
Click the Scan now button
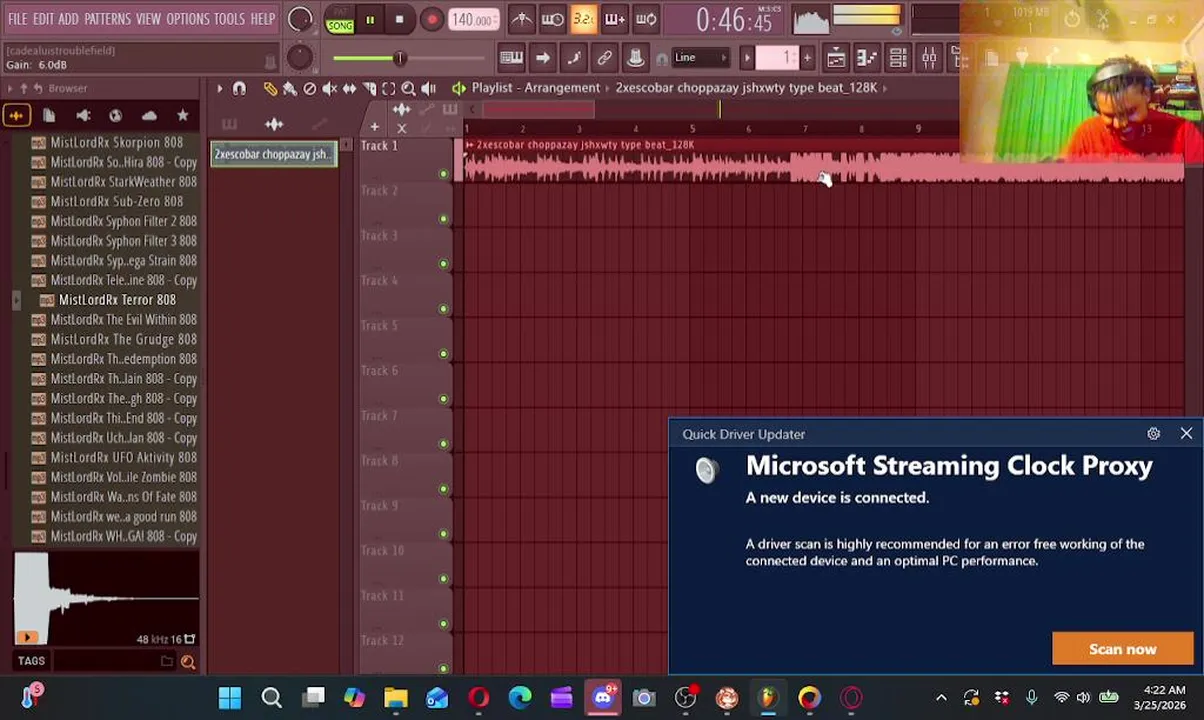pos(1122,649)
